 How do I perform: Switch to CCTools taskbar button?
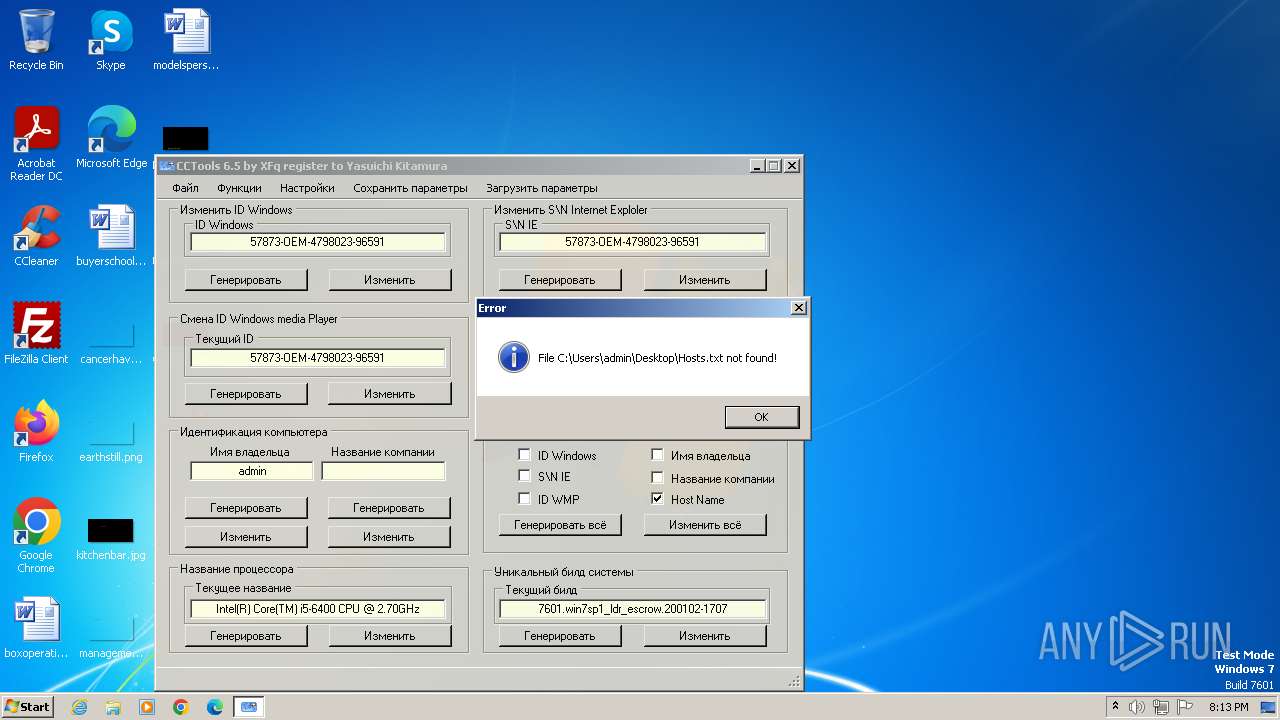(249, 707)
